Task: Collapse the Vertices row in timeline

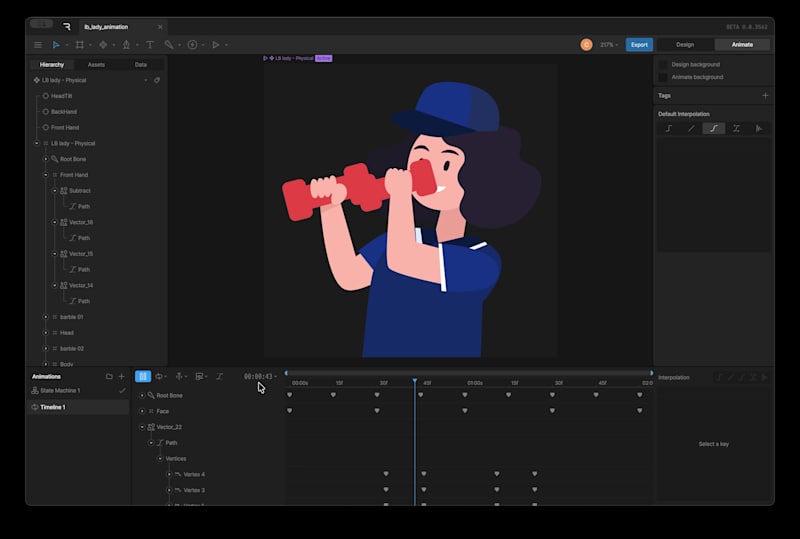Action: coord(160,458)
